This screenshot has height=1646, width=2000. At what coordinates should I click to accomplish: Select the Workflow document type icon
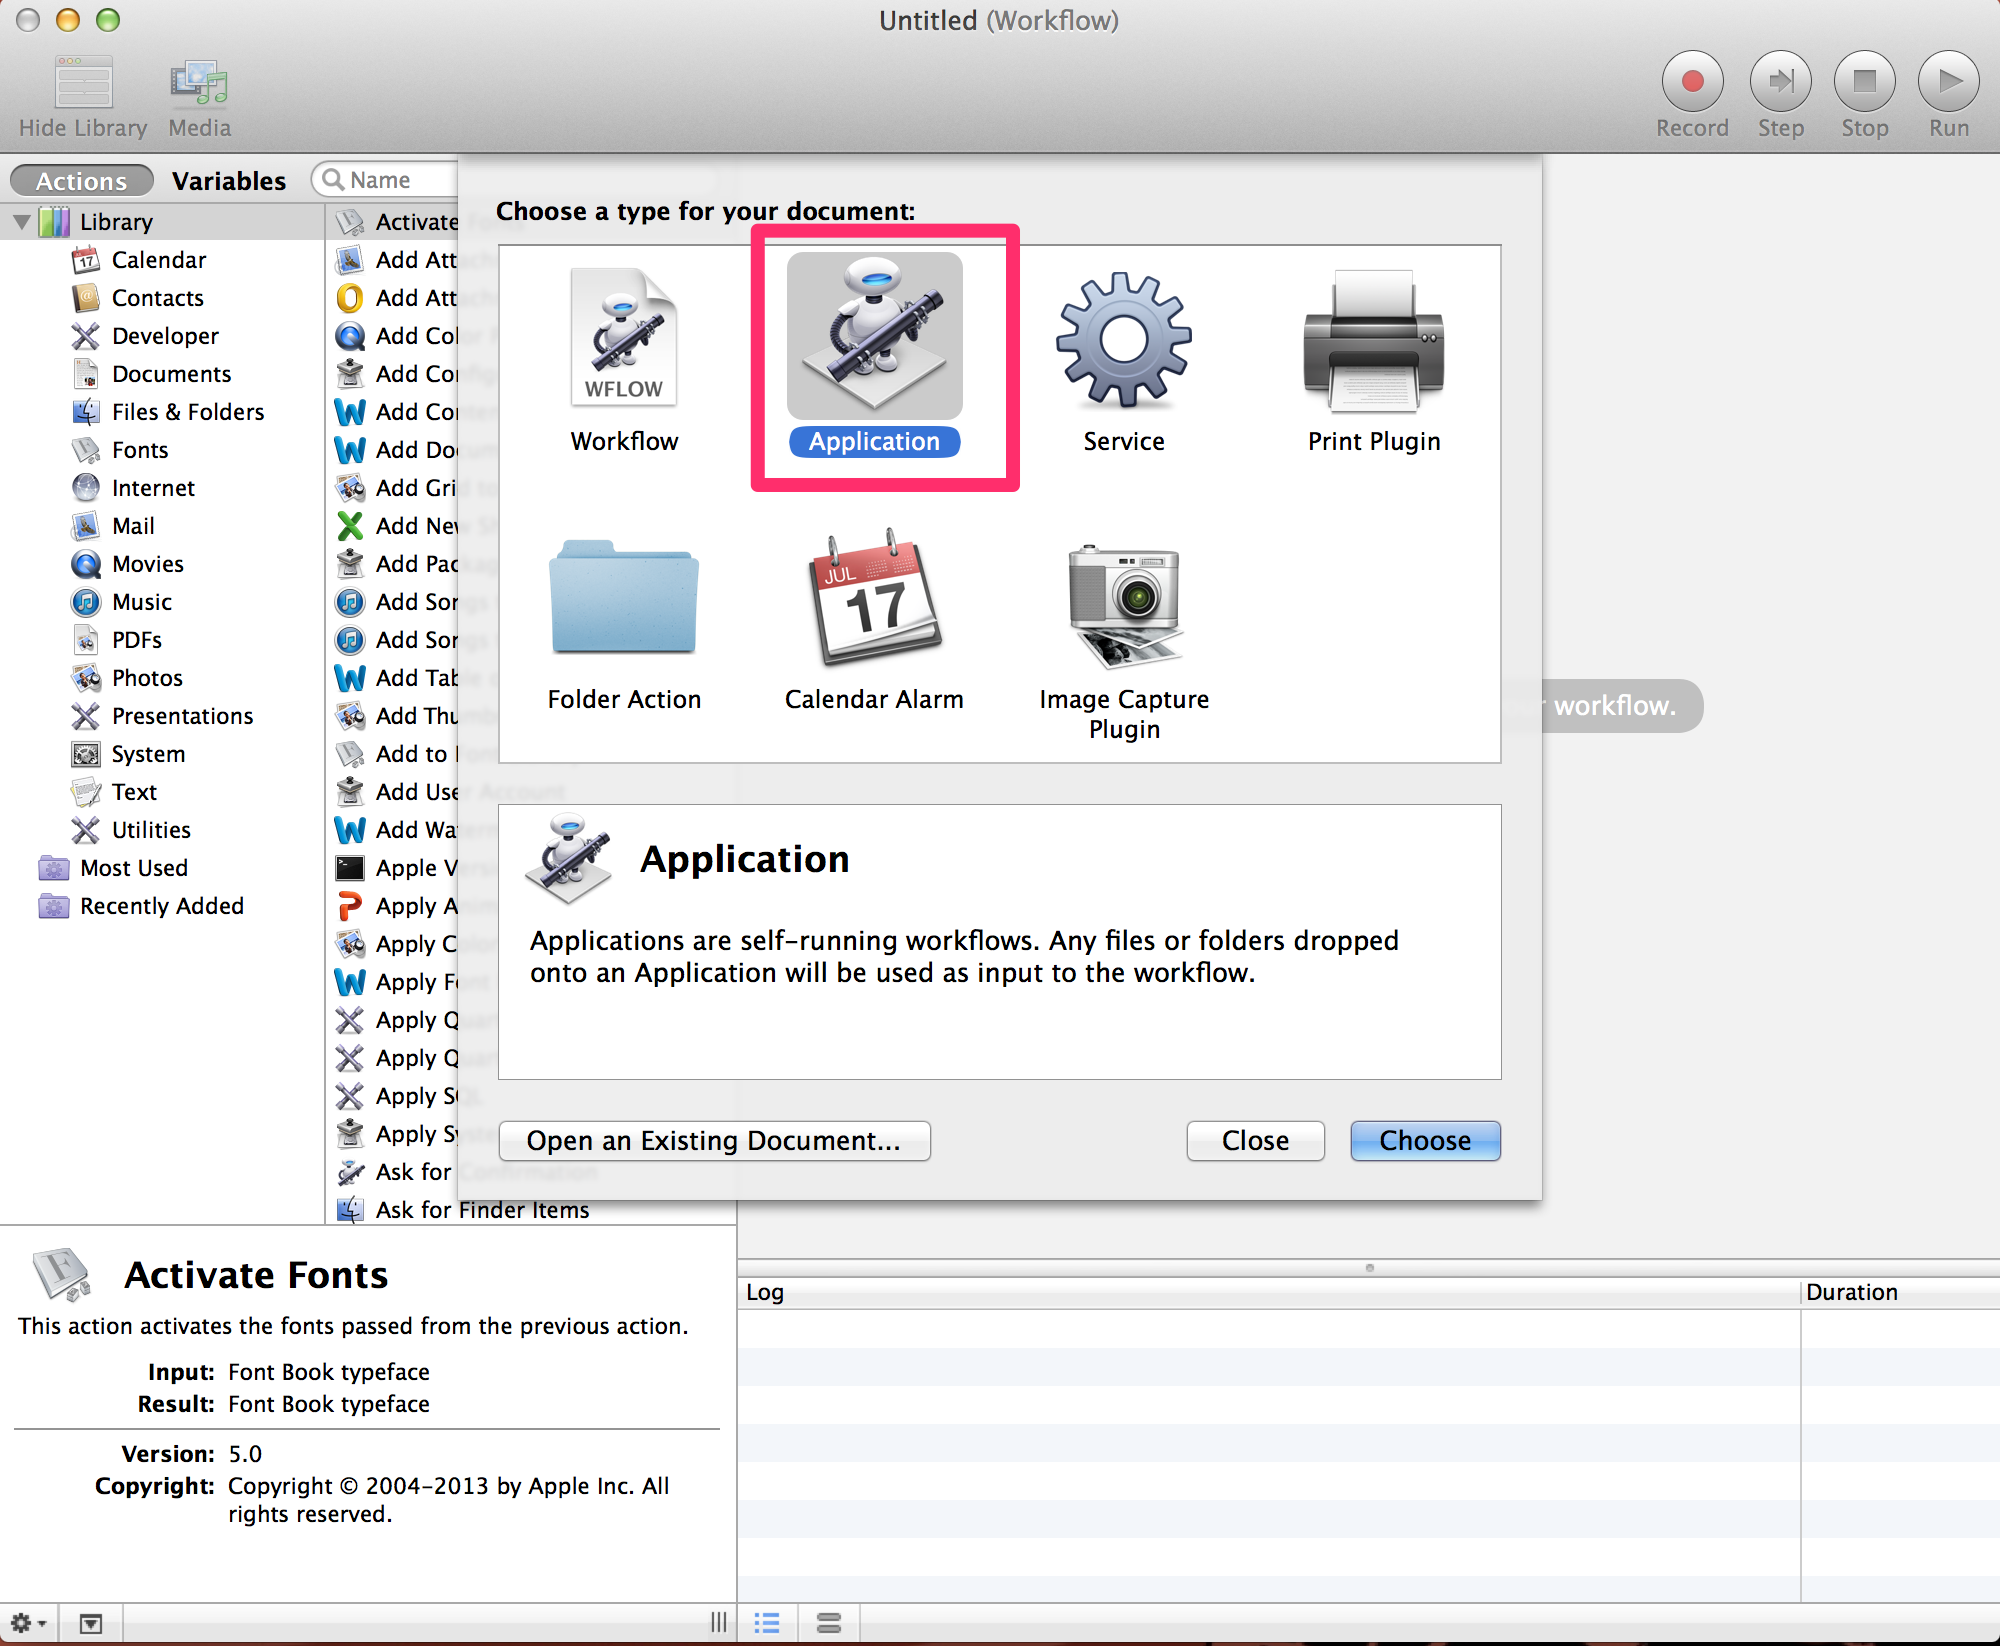click(x=624, y=340)
